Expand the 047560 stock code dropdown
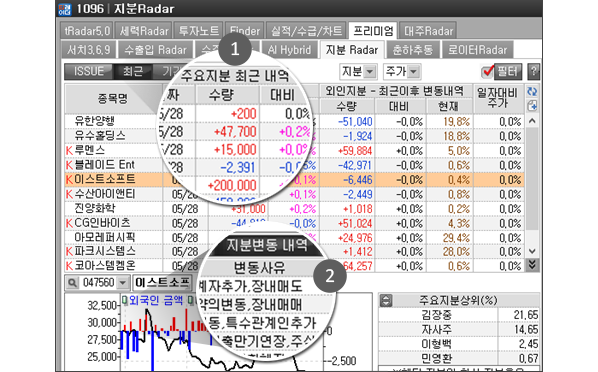Image resolution: width=598 pixels, height=372 pixels. click(123, 283)
